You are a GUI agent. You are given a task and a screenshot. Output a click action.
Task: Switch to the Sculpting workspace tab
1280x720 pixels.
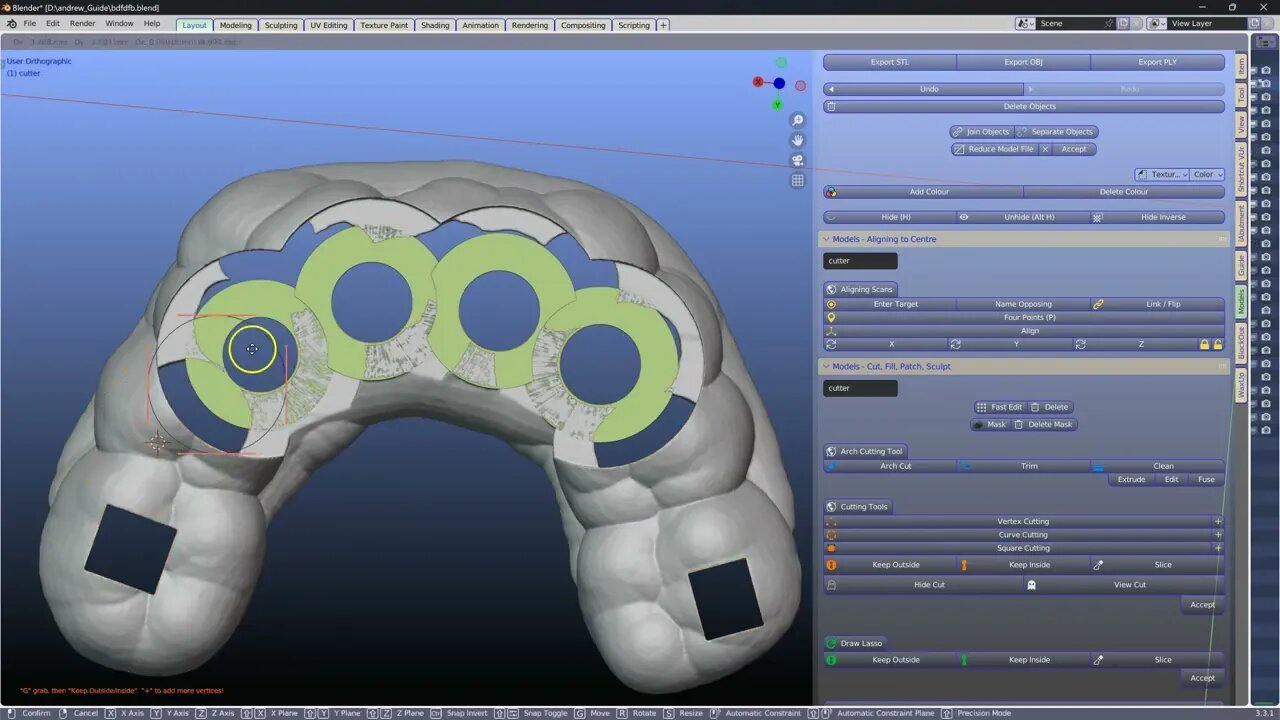[280, 25]
